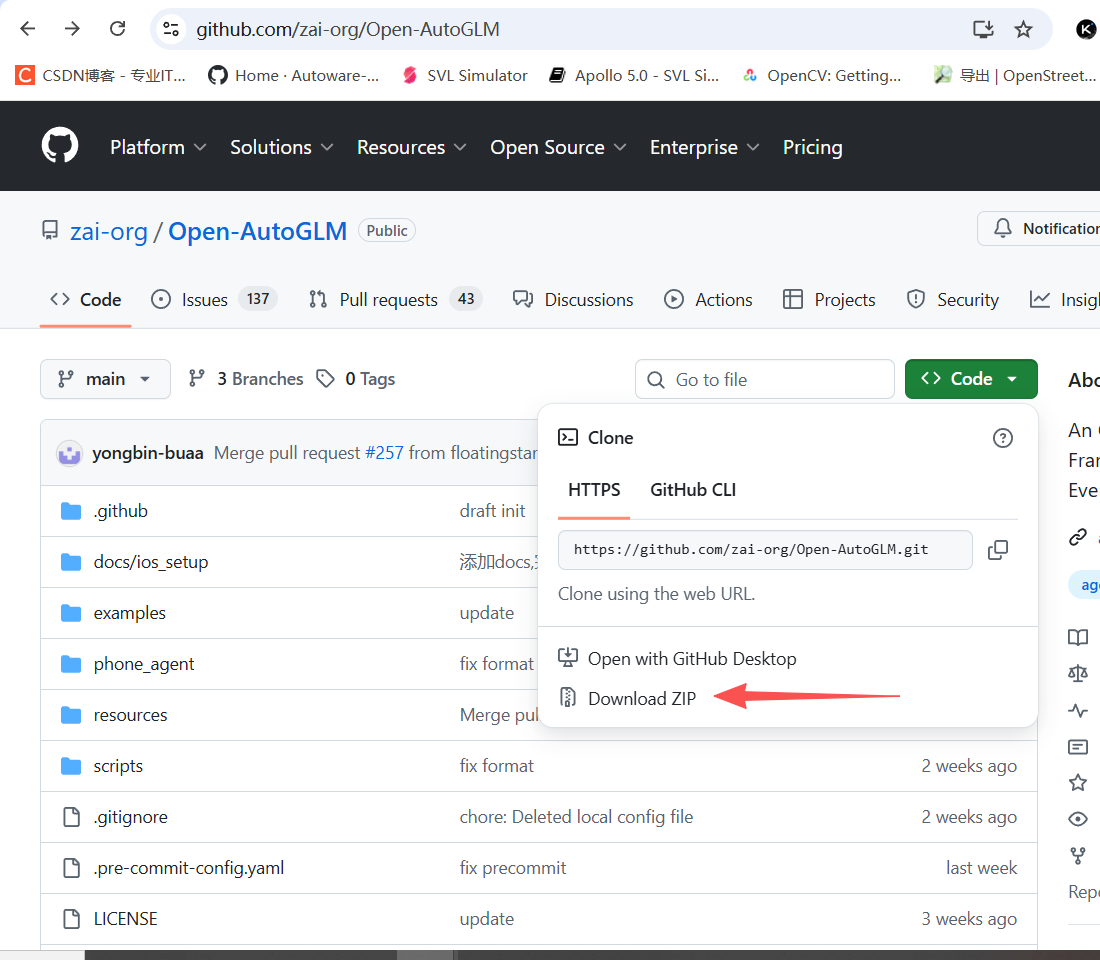
Task: Click the browser forward arrow
Action: [x=72, y=29]
